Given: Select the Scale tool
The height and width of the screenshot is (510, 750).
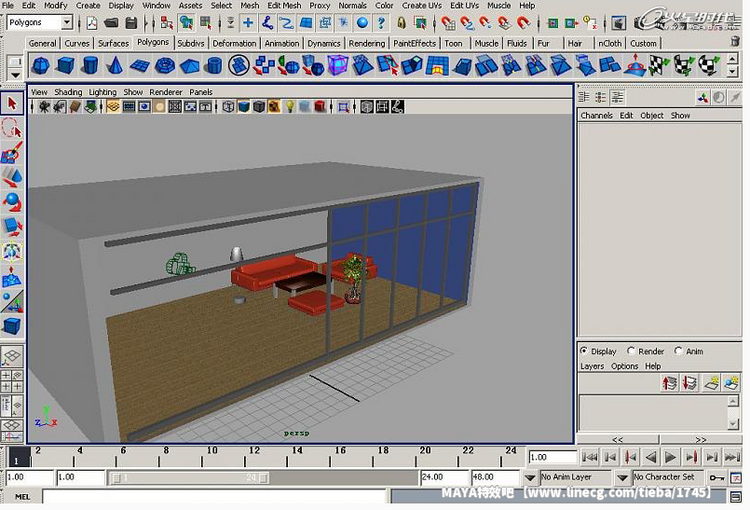Looking at the screenshot, I should tap(12, 227).
